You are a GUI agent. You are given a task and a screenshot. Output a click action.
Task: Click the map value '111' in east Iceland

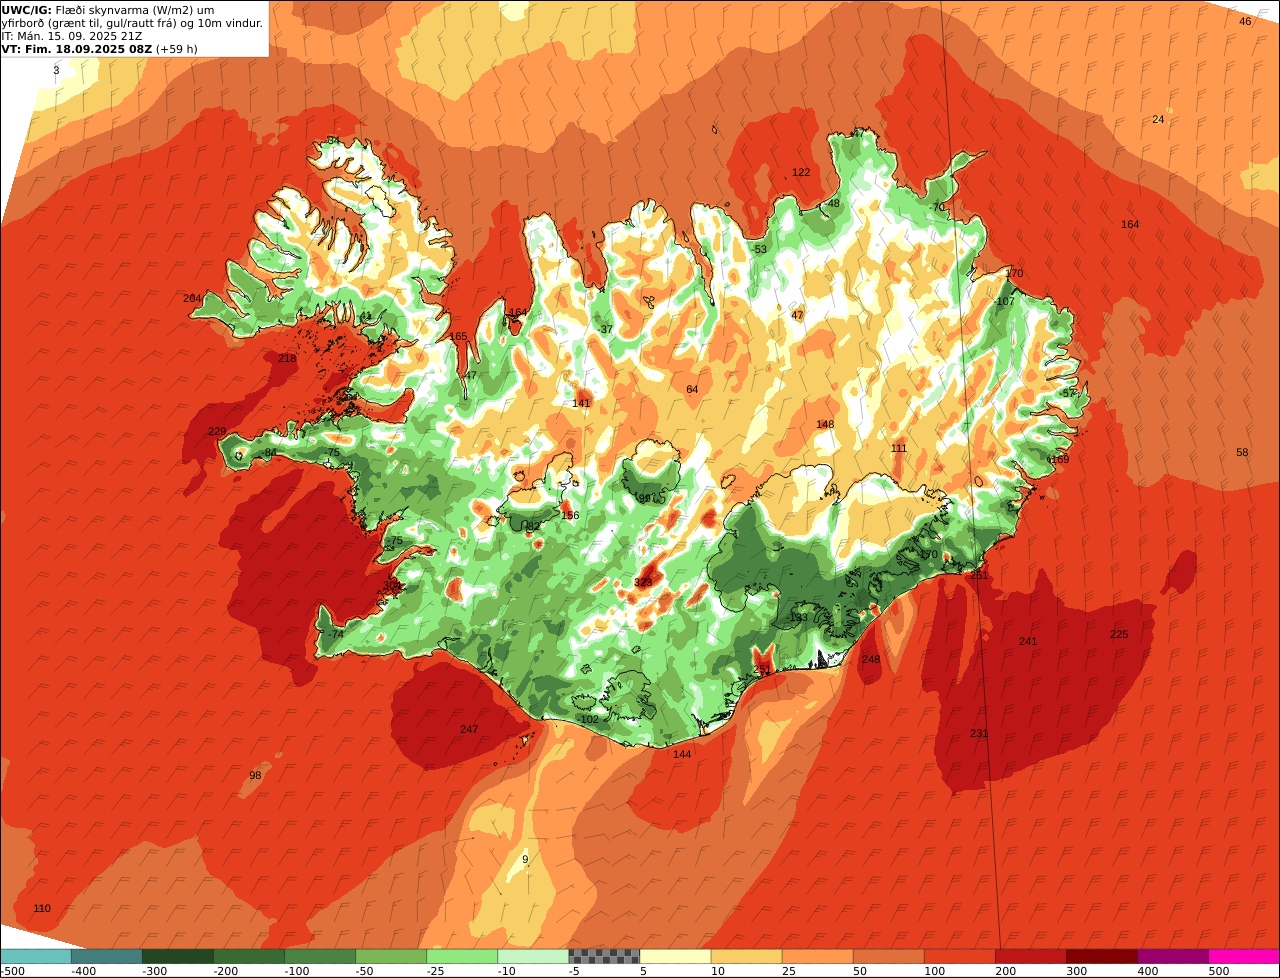click(899, 448)
